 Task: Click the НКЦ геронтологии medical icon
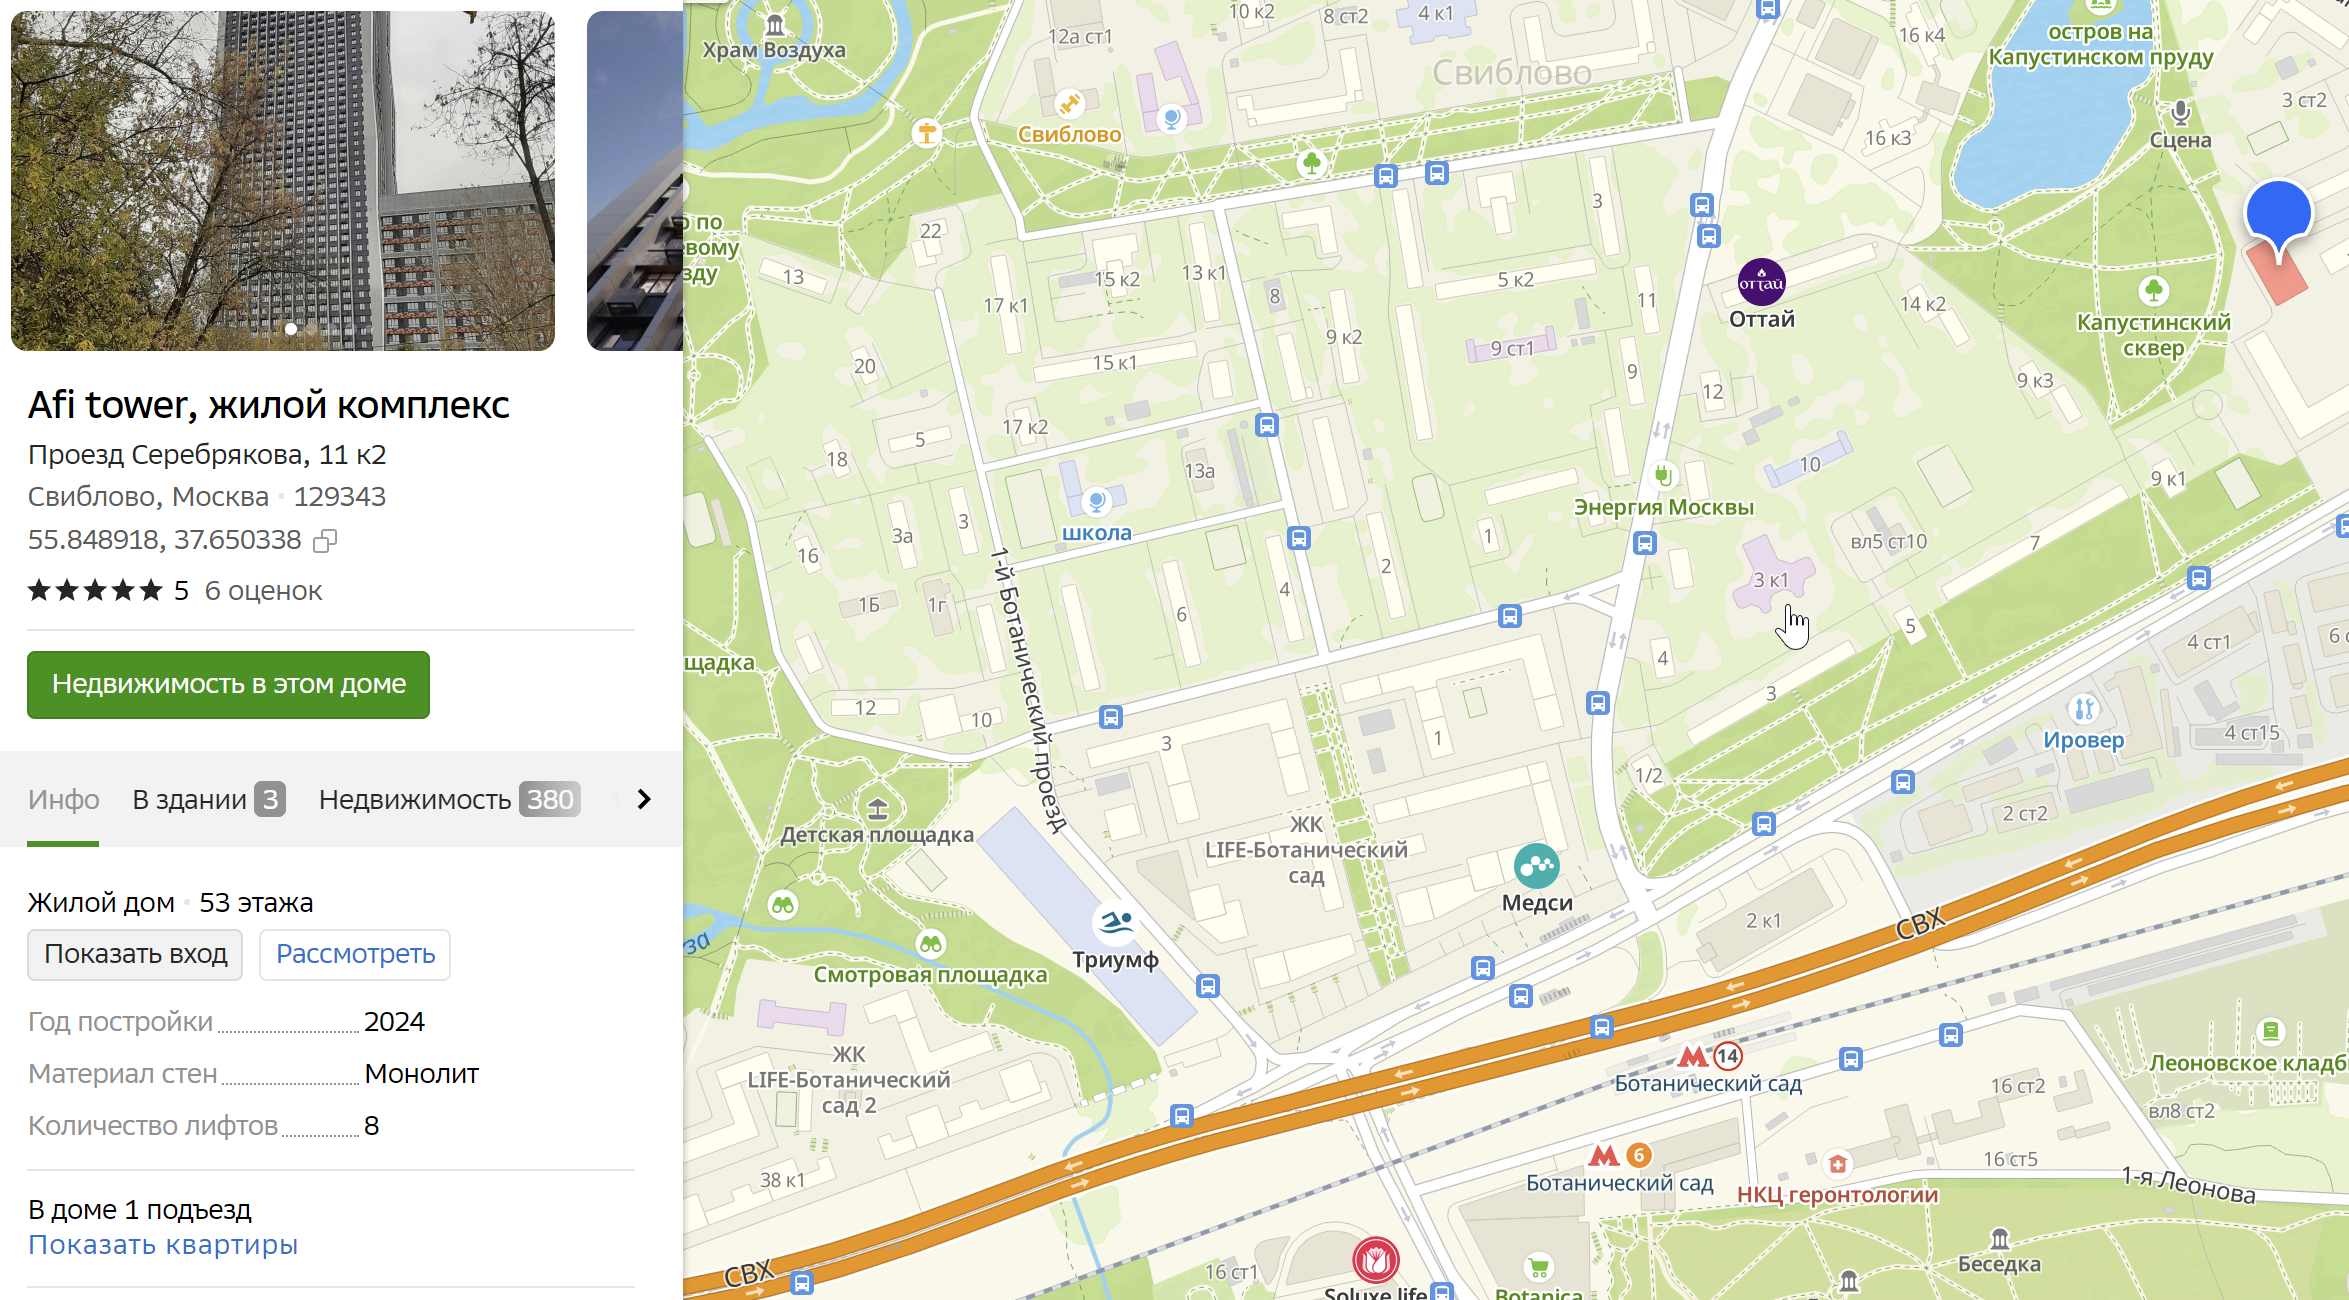click(1836, 1164)
